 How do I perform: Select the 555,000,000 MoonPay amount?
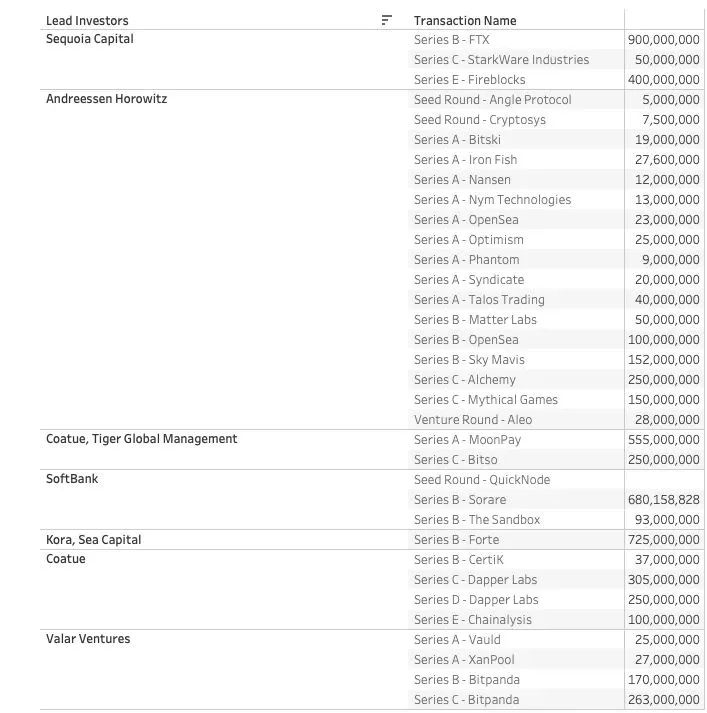[x=663, y=440]
